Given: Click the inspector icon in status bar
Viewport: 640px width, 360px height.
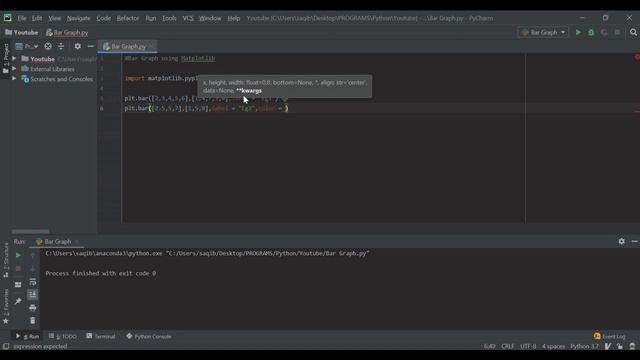Looking at the screenshot, I should (x=632, y=346).
